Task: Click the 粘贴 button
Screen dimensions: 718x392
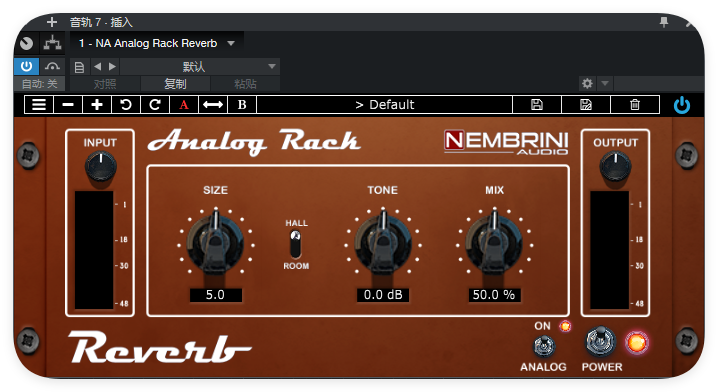Action: pyautogui.click(x=245, y=84)
